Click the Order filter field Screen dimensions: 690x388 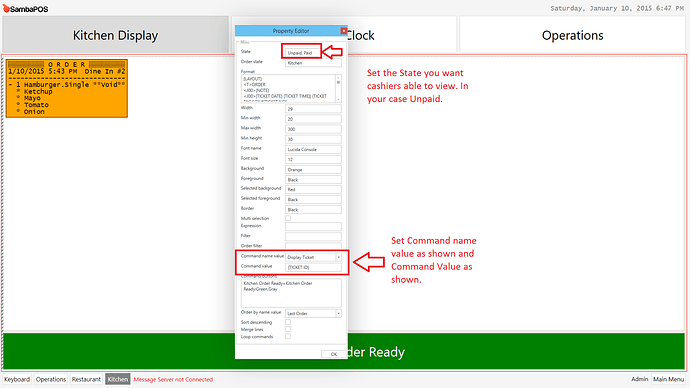pos(313,245)
